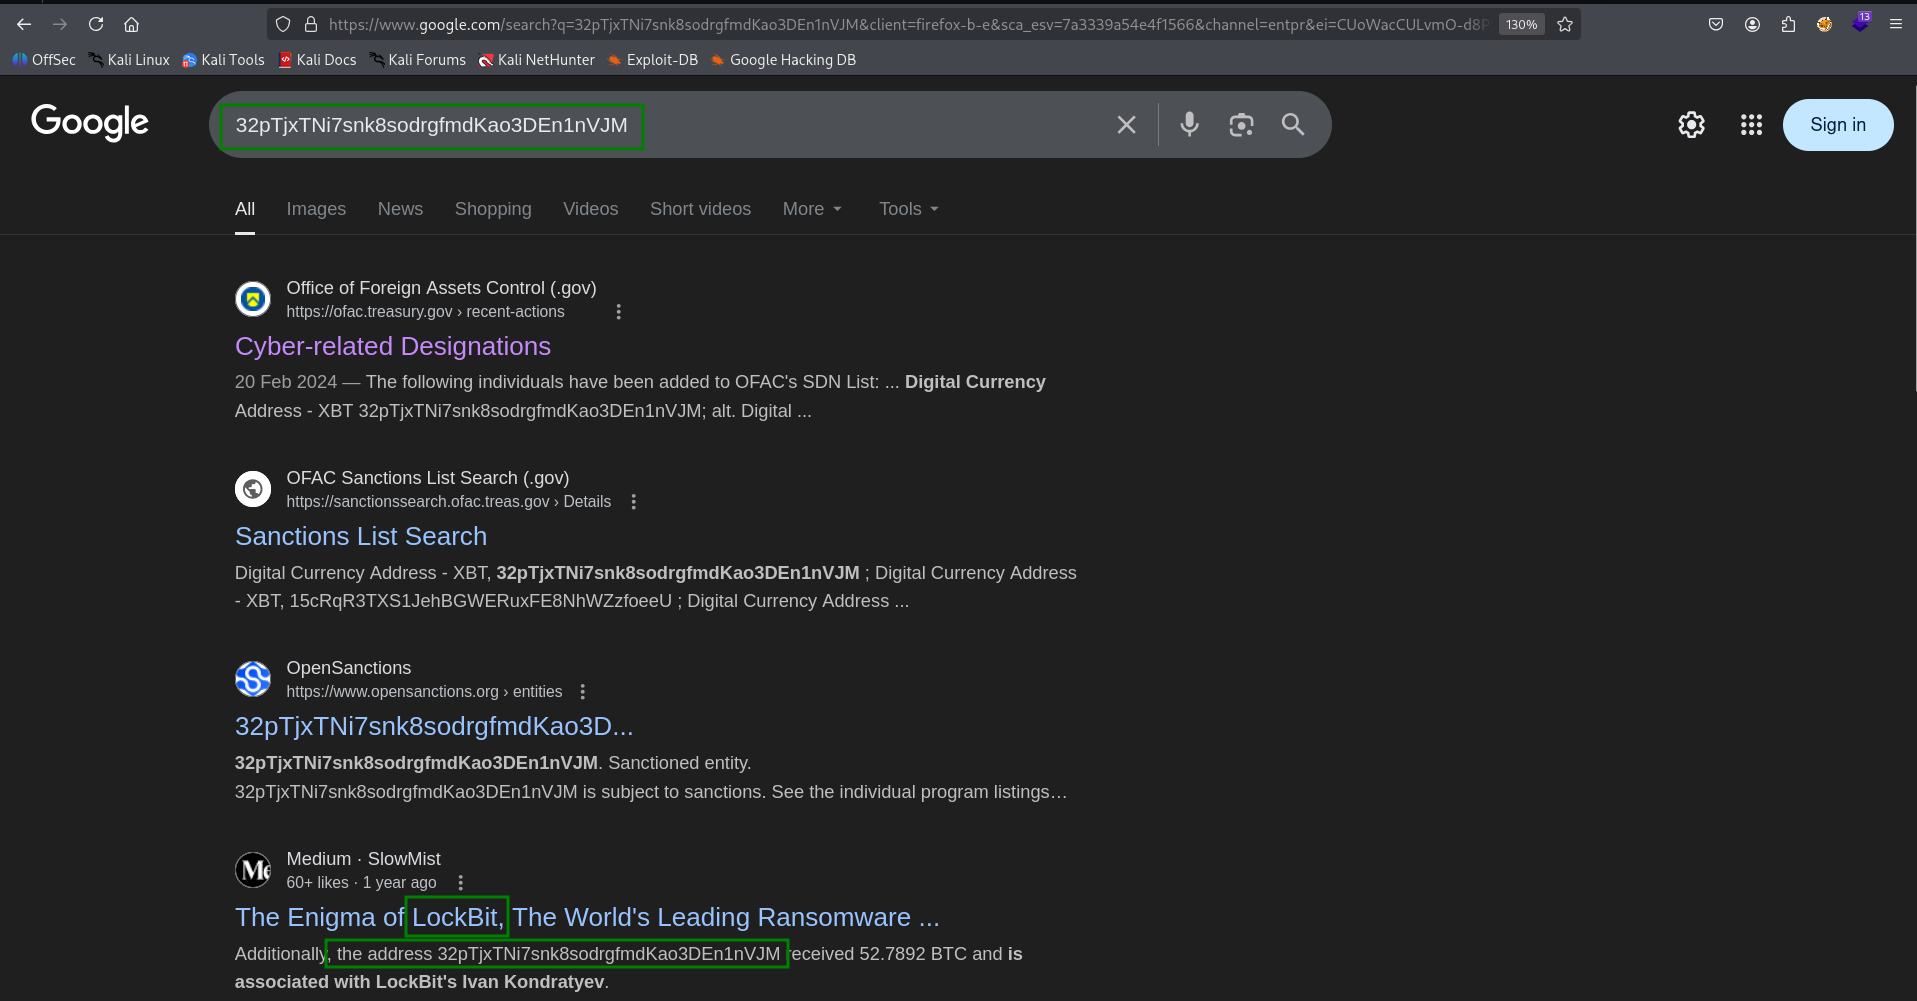The height and width of the screenshot is (1001, 1917).
Task: Click the Sign in button
Action: tap(1838, 124)
